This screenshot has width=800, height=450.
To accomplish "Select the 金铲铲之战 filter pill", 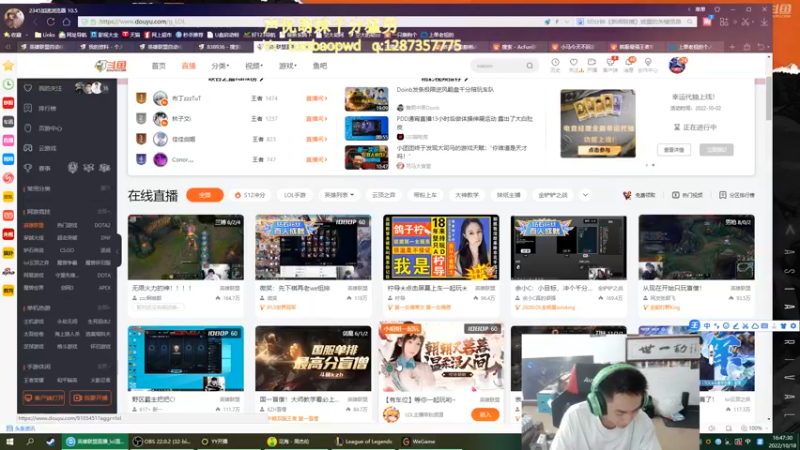I will click(x=553, y=195).
